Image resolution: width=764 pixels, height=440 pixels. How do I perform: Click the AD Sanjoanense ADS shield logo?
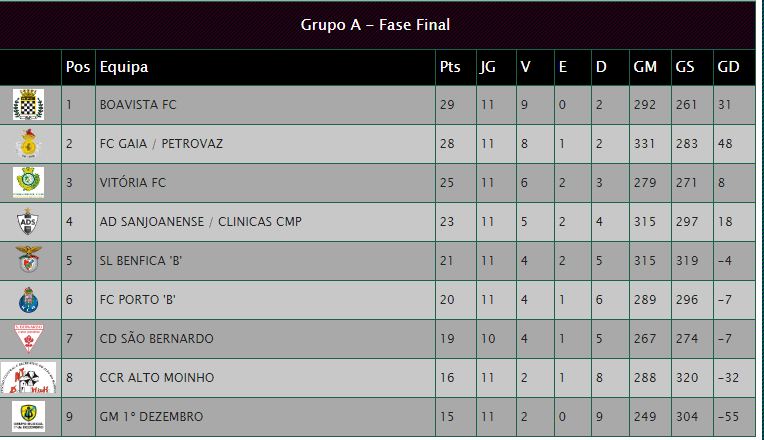click(x=28, y=222)
